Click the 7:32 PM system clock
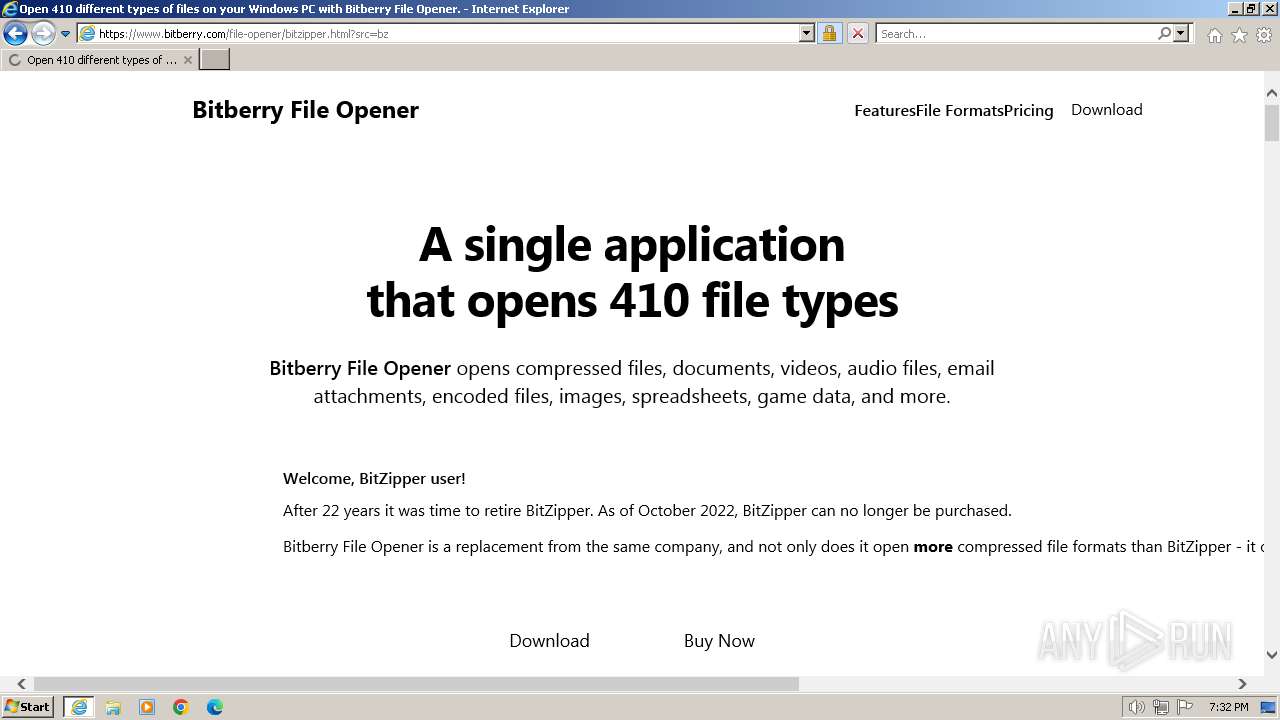The image size is (1280, 720). pos(1228,707)
